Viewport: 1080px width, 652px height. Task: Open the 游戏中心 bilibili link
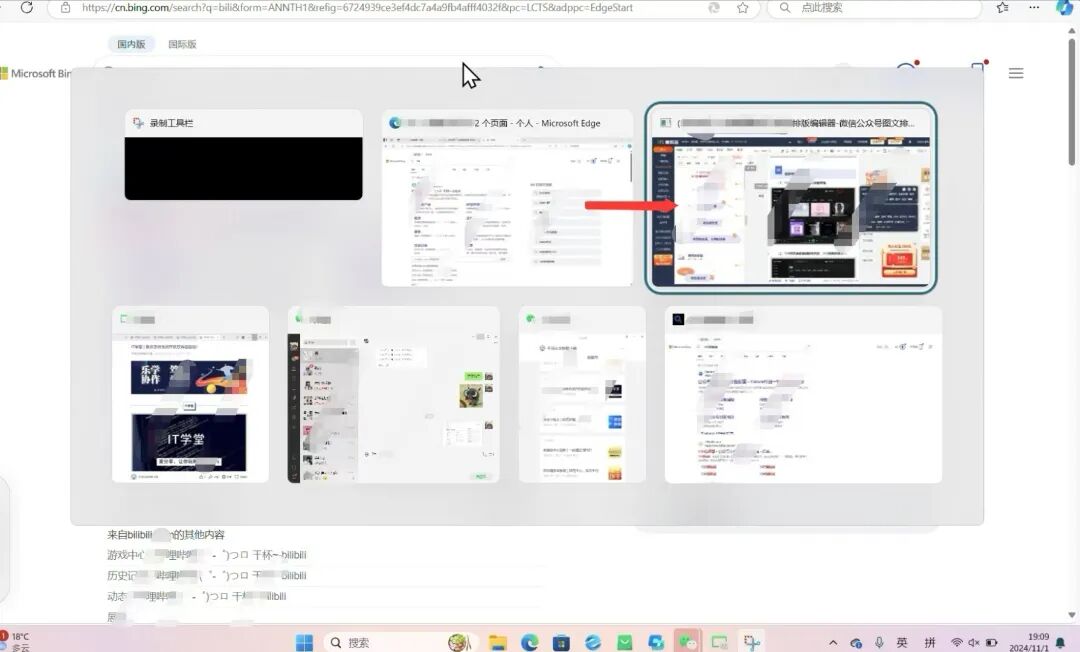pyautogui.click(x=206, y=555)
